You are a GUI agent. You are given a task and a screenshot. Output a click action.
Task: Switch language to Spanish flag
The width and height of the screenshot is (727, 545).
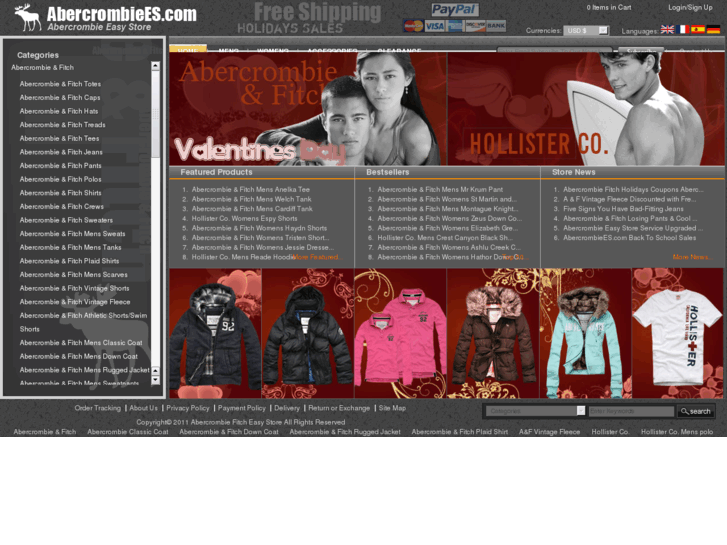click(x=698, y=30)
